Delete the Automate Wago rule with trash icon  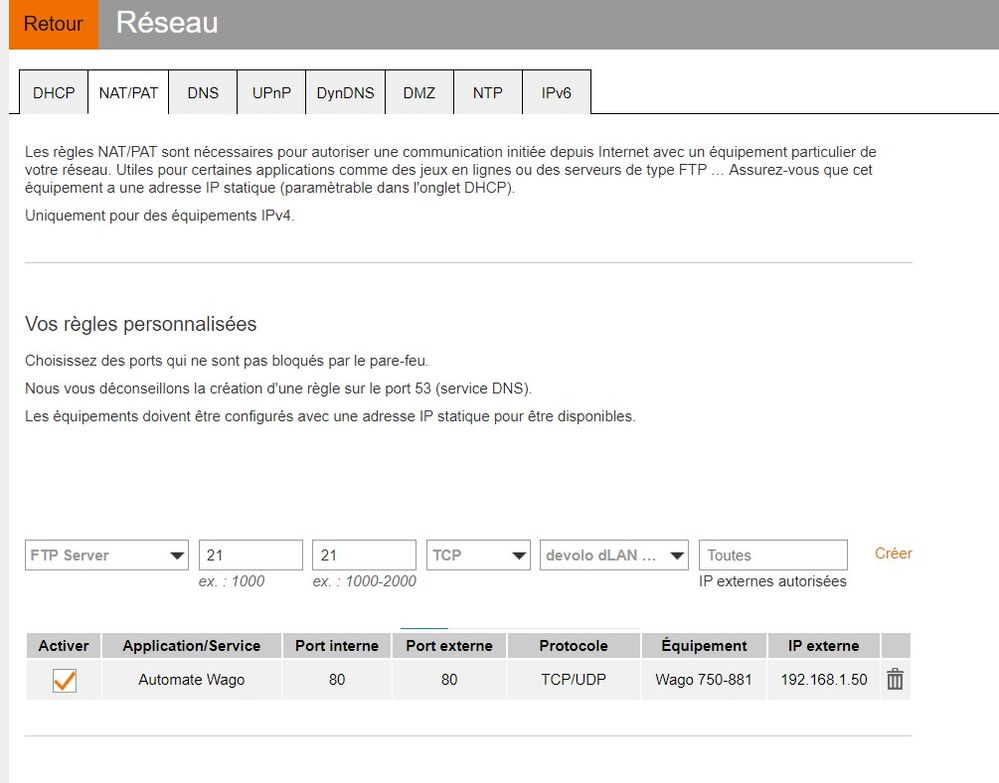point(895,680)
